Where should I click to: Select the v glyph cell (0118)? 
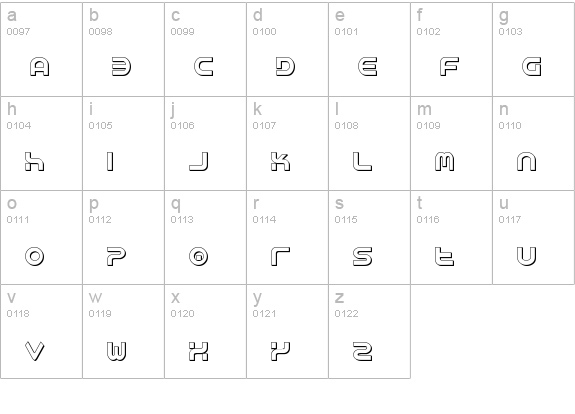point(41,331)
